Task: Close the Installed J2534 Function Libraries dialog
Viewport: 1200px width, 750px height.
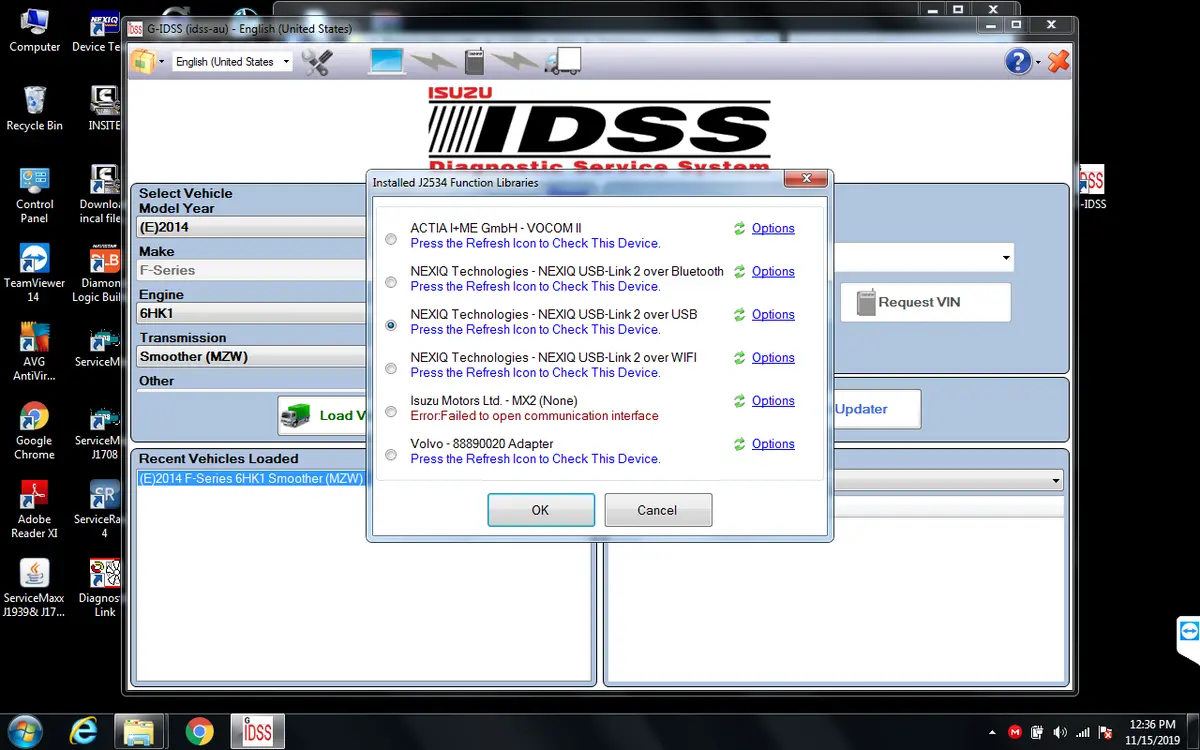Action: tap(805, 179)
